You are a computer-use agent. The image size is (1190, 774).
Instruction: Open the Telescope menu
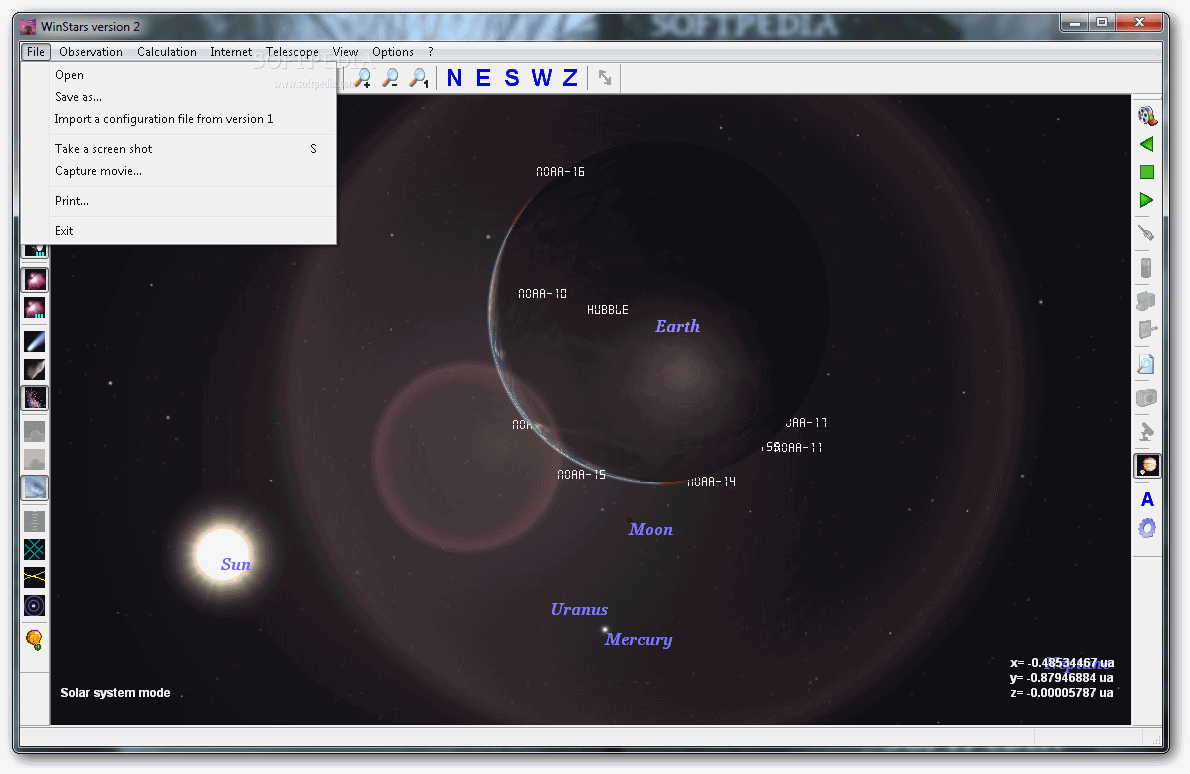point(292,52)
